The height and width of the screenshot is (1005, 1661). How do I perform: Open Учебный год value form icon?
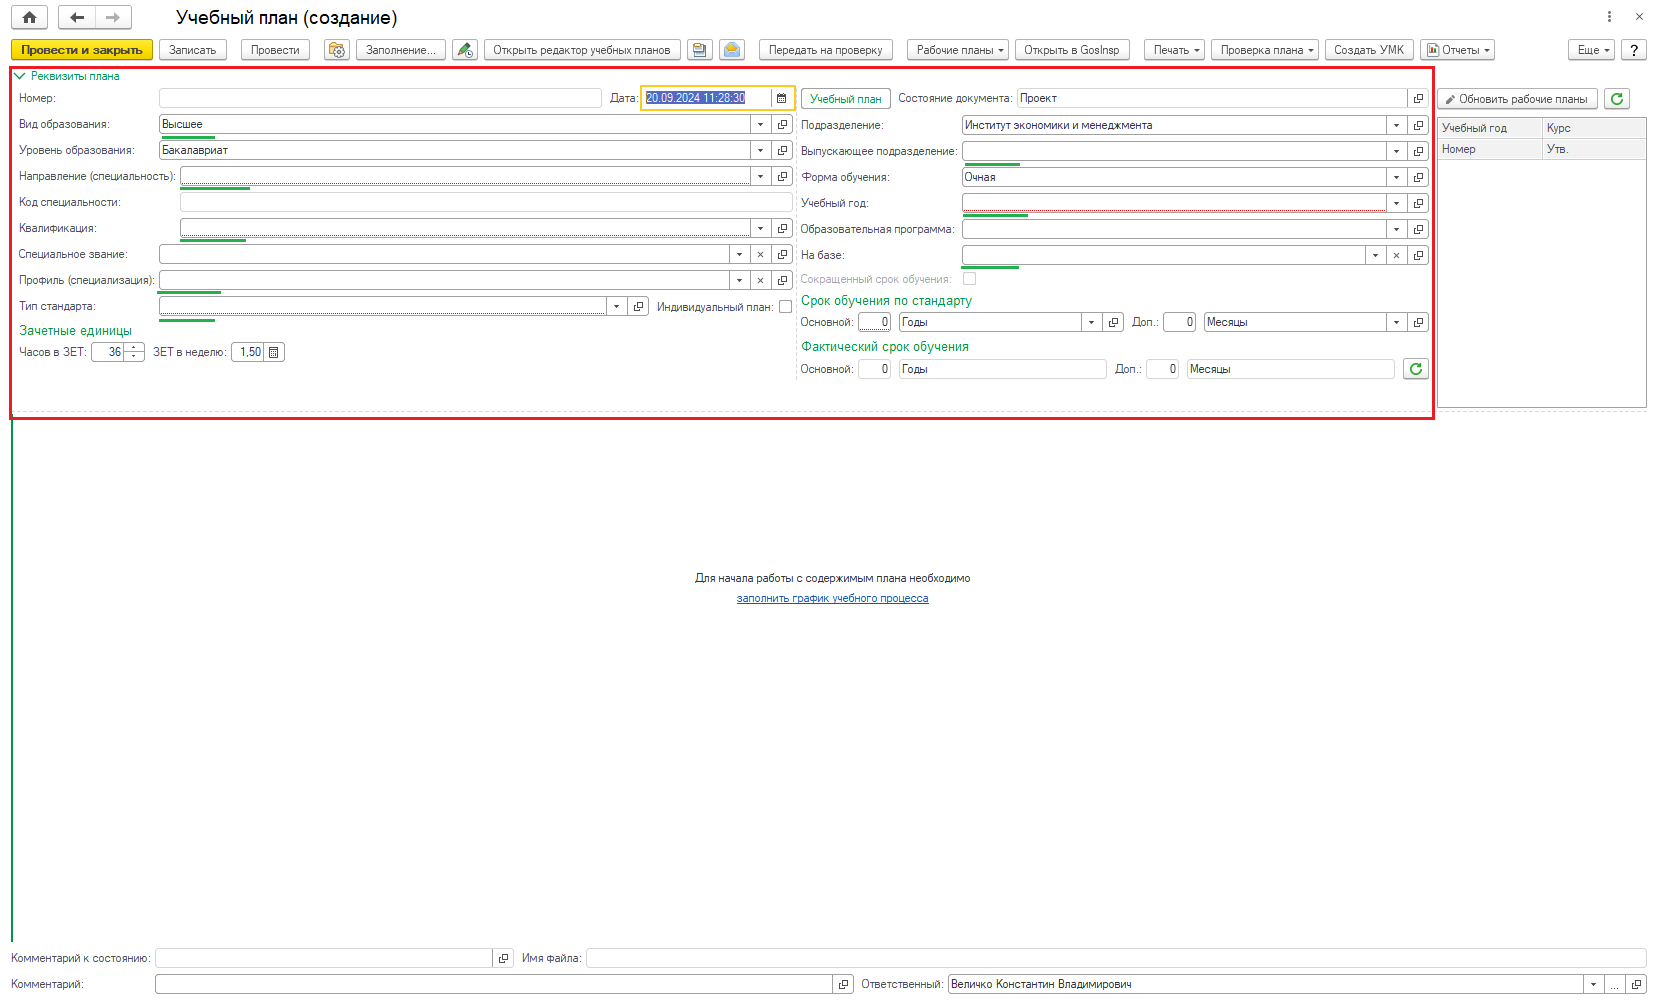pyautogui.click(x=1418, y=203)
